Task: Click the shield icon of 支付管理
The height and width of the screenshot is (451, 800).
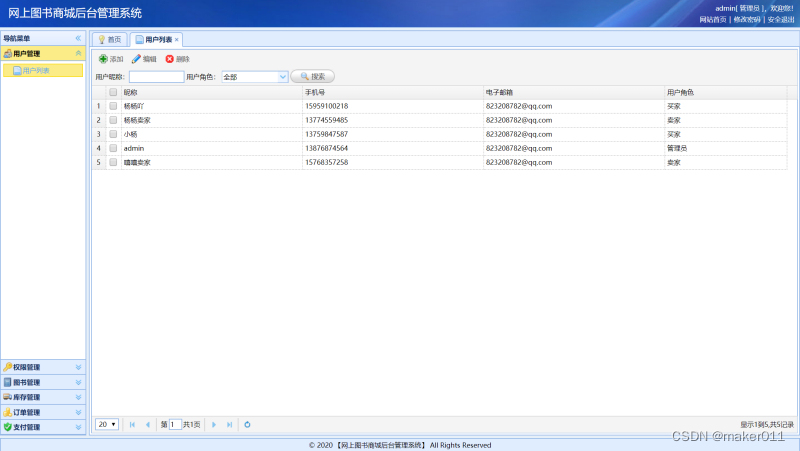Action: pyautogui.click(x=7, y=427)
